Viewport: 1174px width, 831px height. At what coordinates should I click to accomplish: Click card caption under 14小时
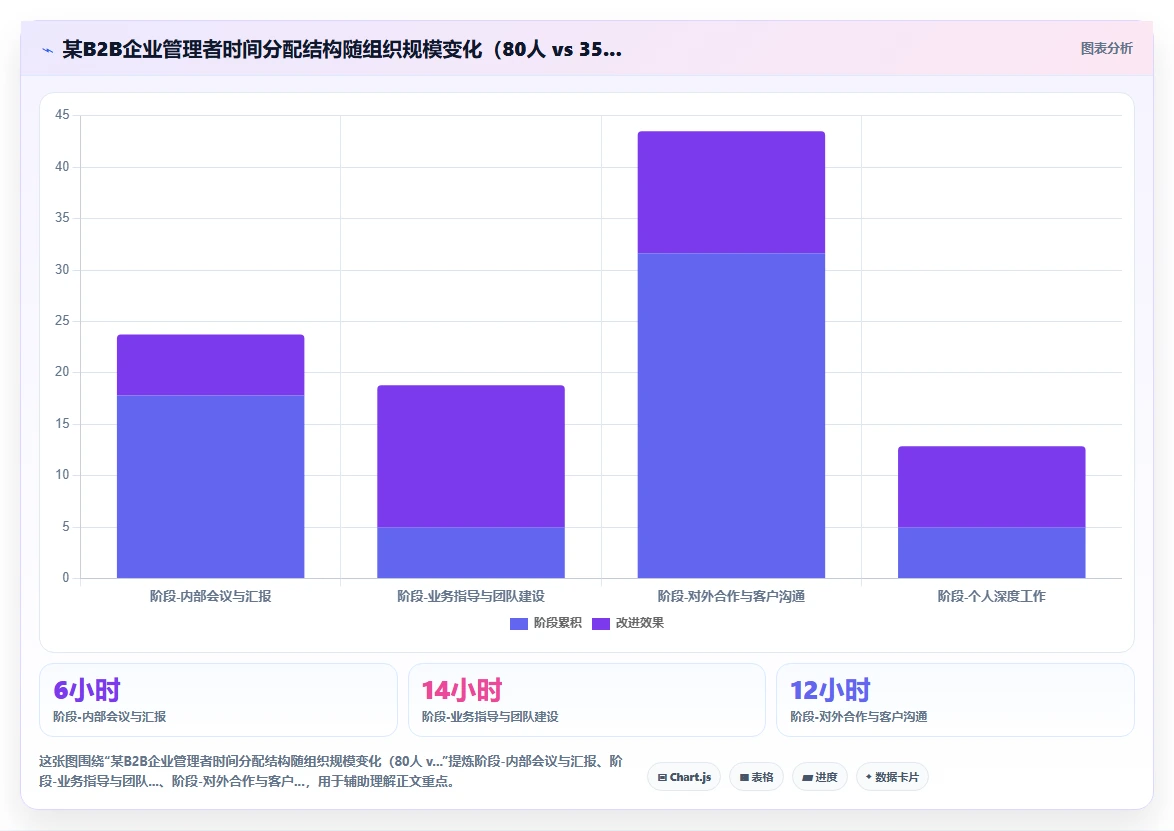tap(490, 716)
